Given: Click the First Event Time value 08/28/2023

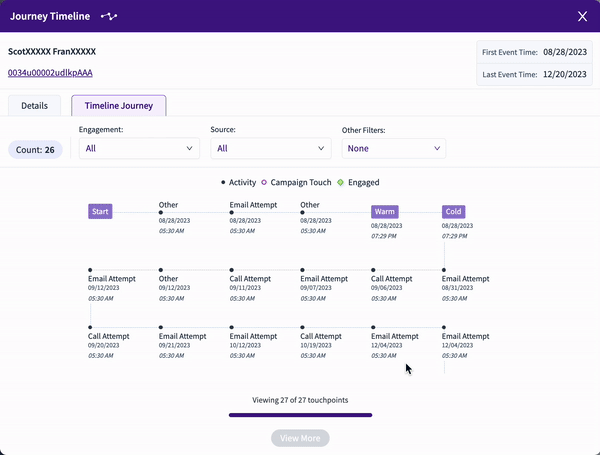Looking at the screenshot, I should [x=565, y=52].
